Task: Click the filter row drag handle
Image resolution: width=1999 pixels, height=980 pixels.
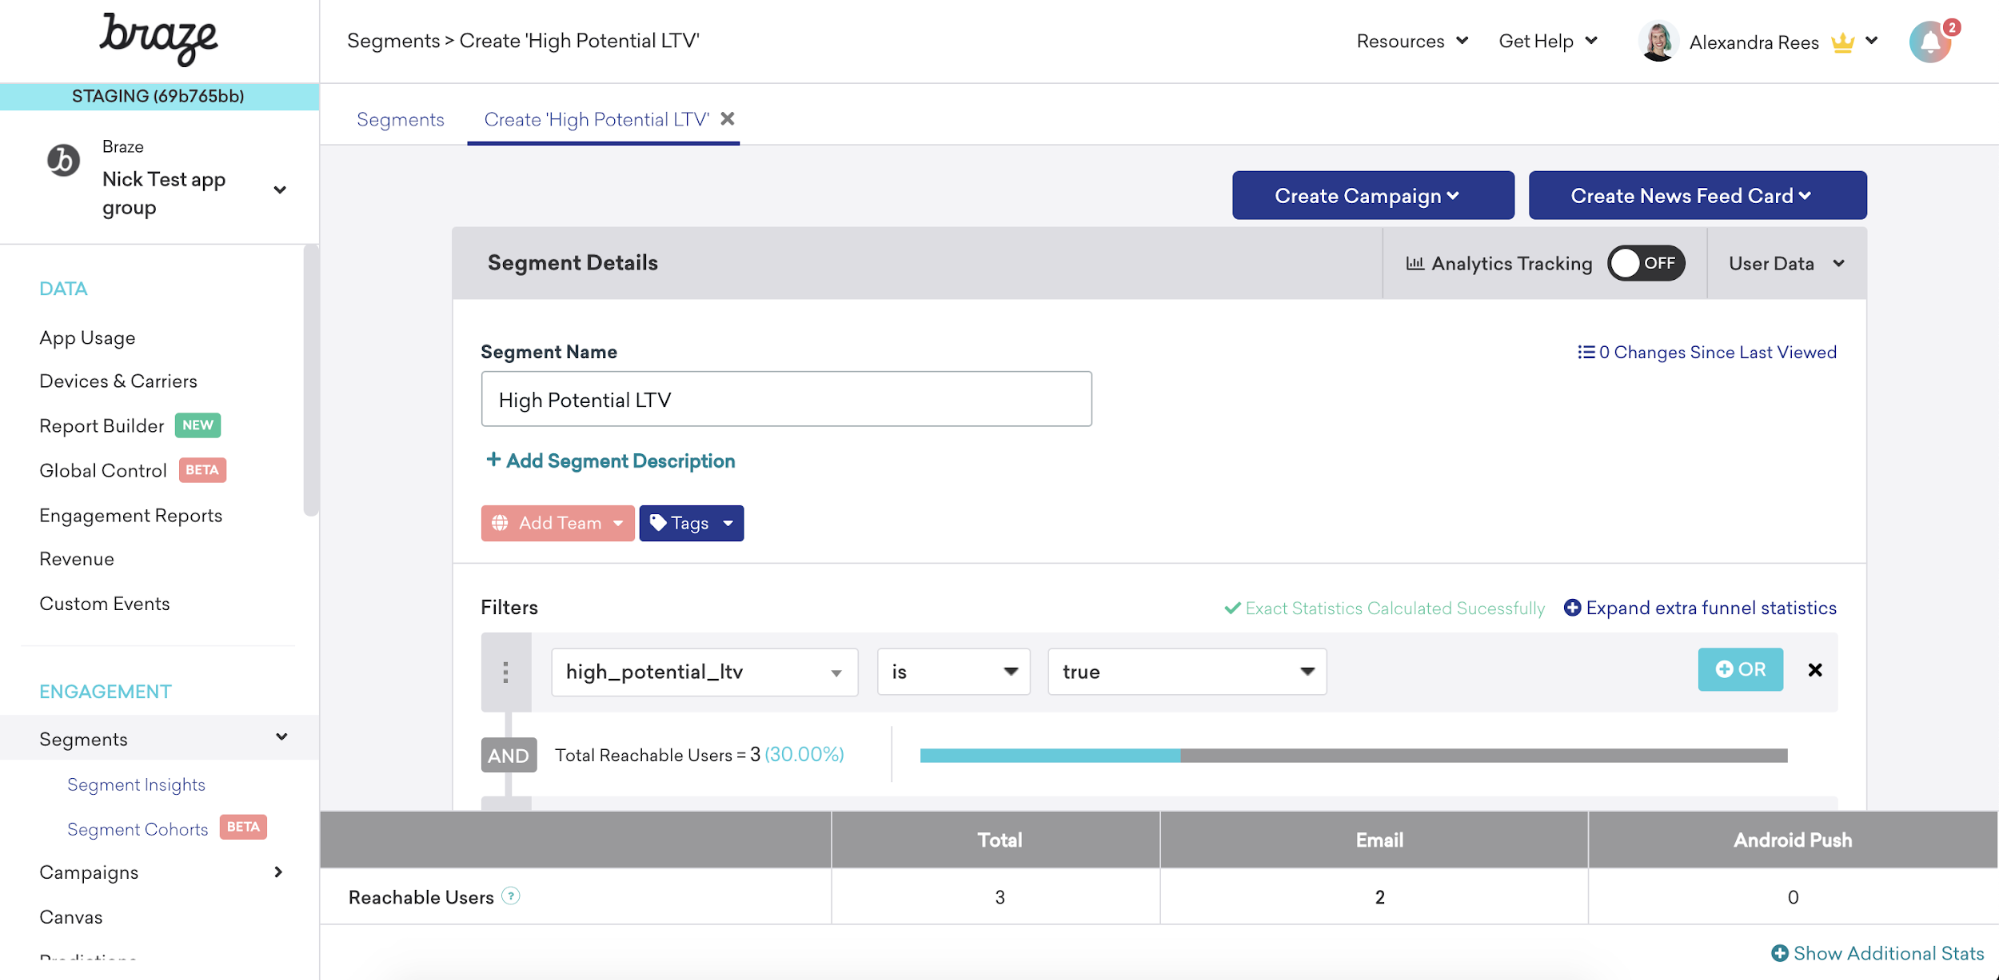Action: [506, 672]
